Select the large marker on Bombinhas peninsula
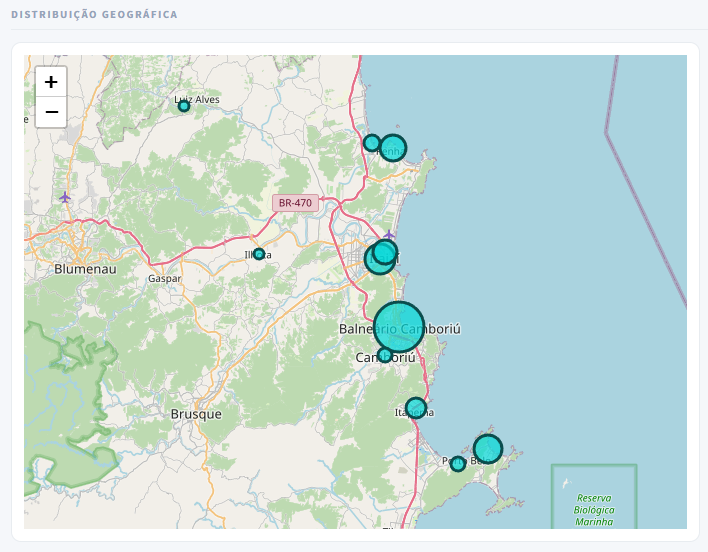708x552 pixels. pos(487,448)
